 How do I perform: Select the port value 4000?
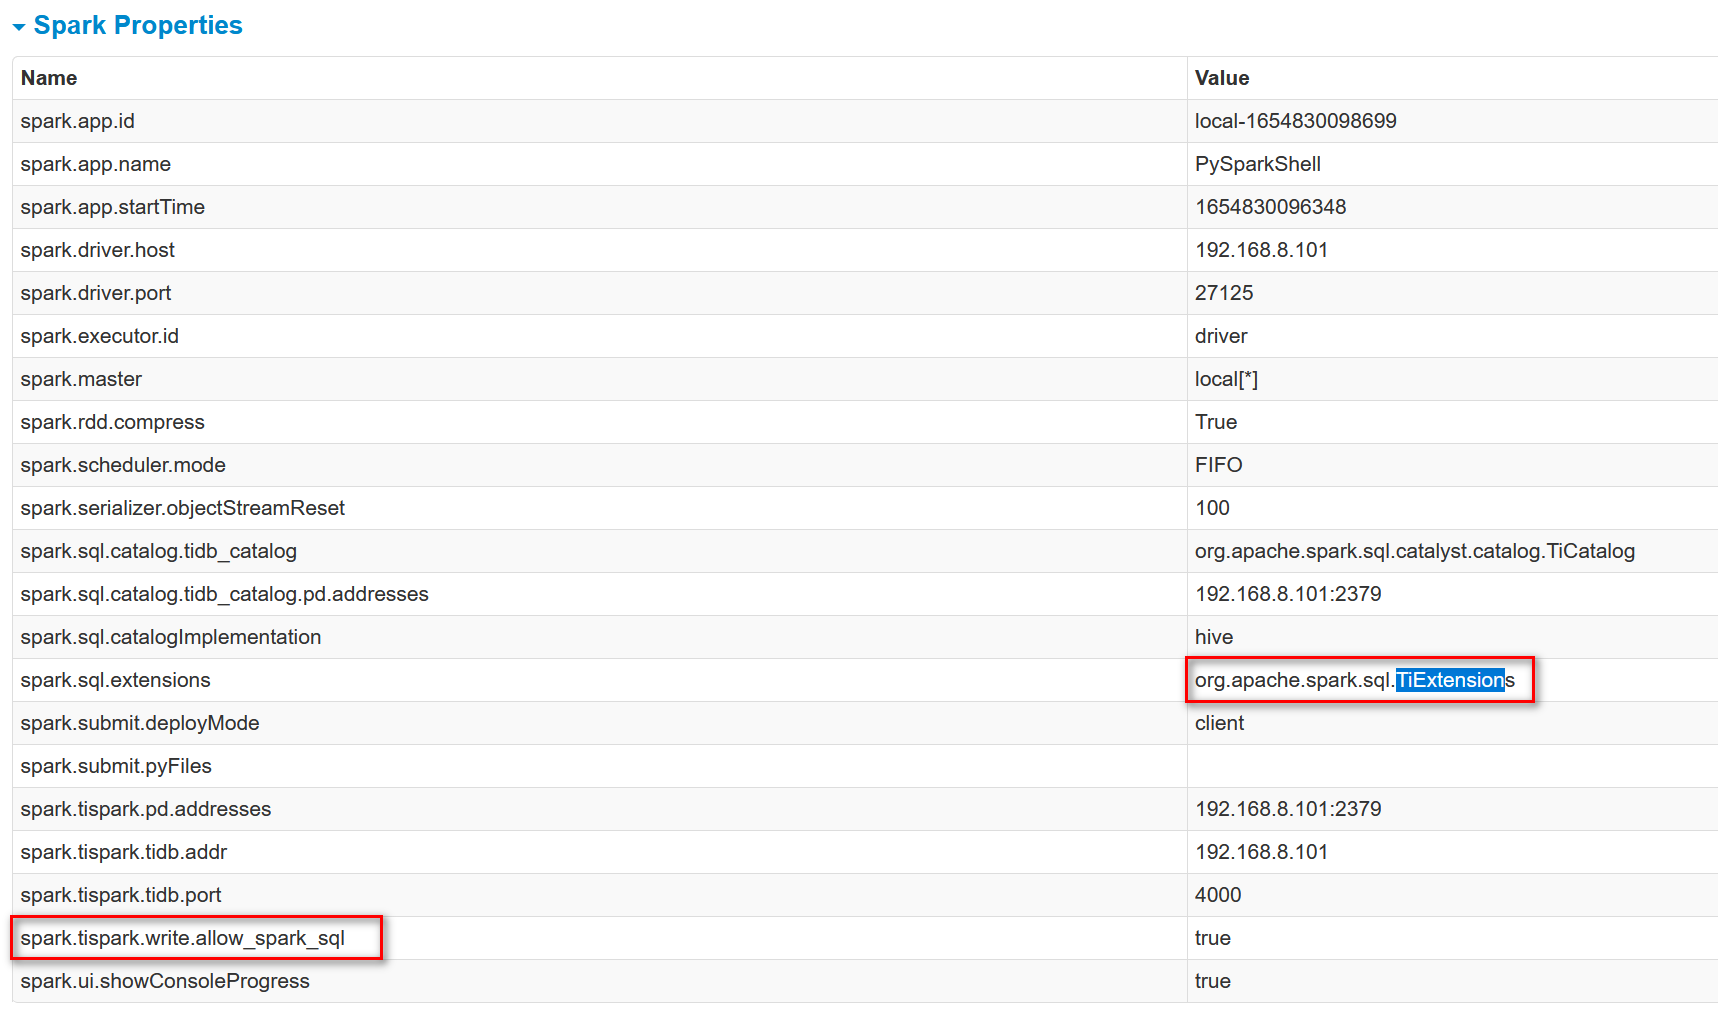pos(1218,895)
